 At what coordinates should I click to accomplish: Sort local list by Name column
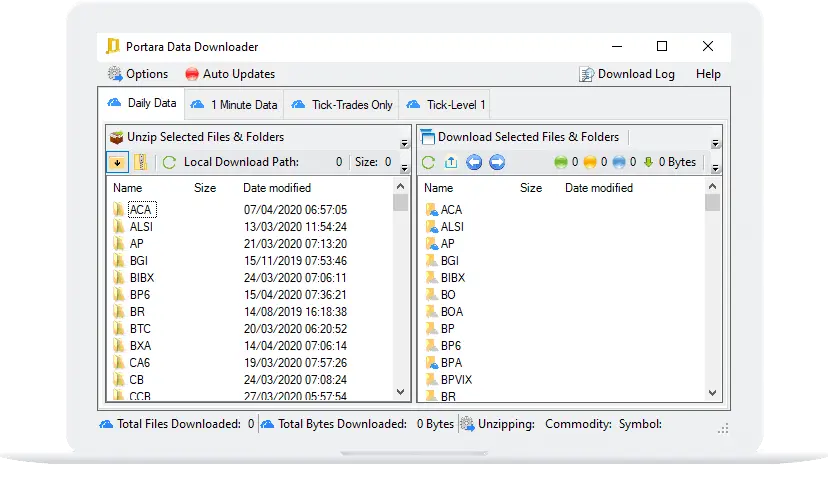[x=128, y=188]
